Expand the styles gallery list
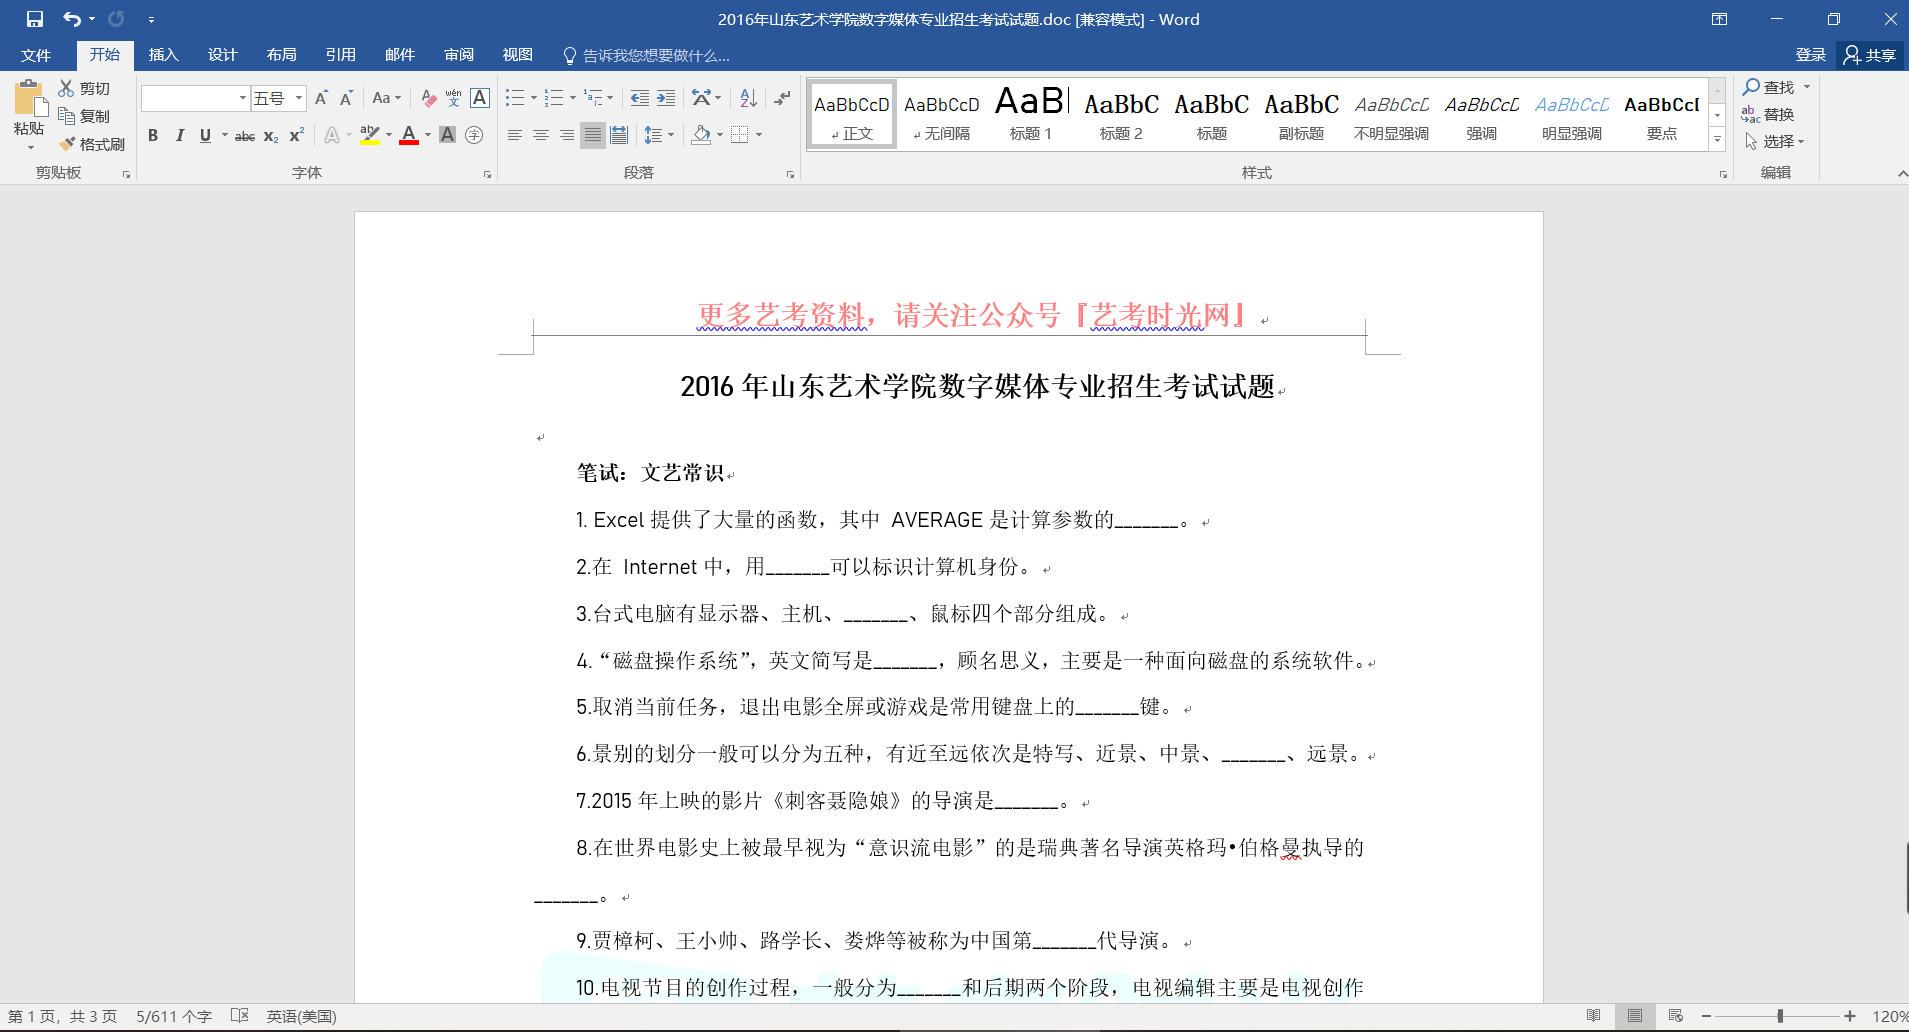Viewport: 1909px width, 1032px height. click(x=1717, y=140)
